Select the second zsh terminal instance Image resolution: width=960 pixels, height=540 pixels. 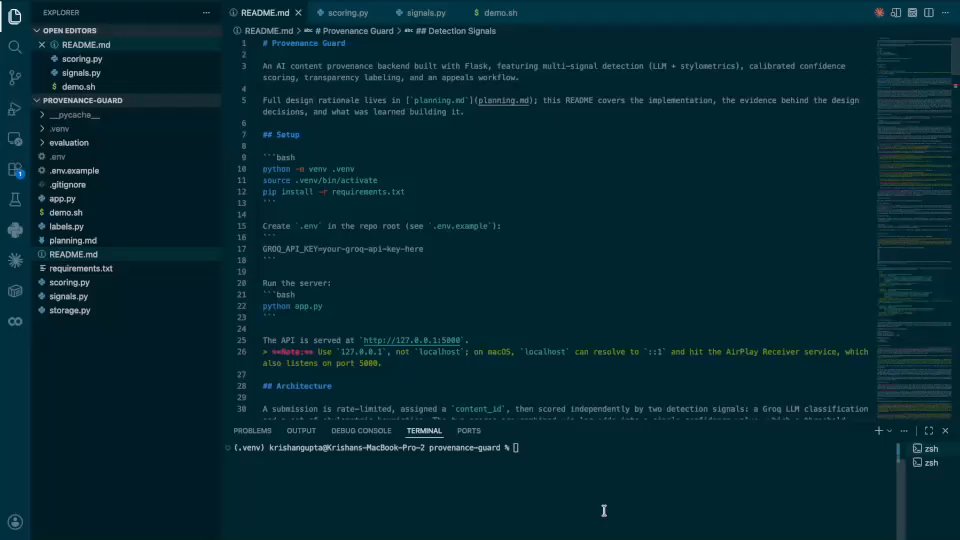pyautogui.click(x=926, y=463)
